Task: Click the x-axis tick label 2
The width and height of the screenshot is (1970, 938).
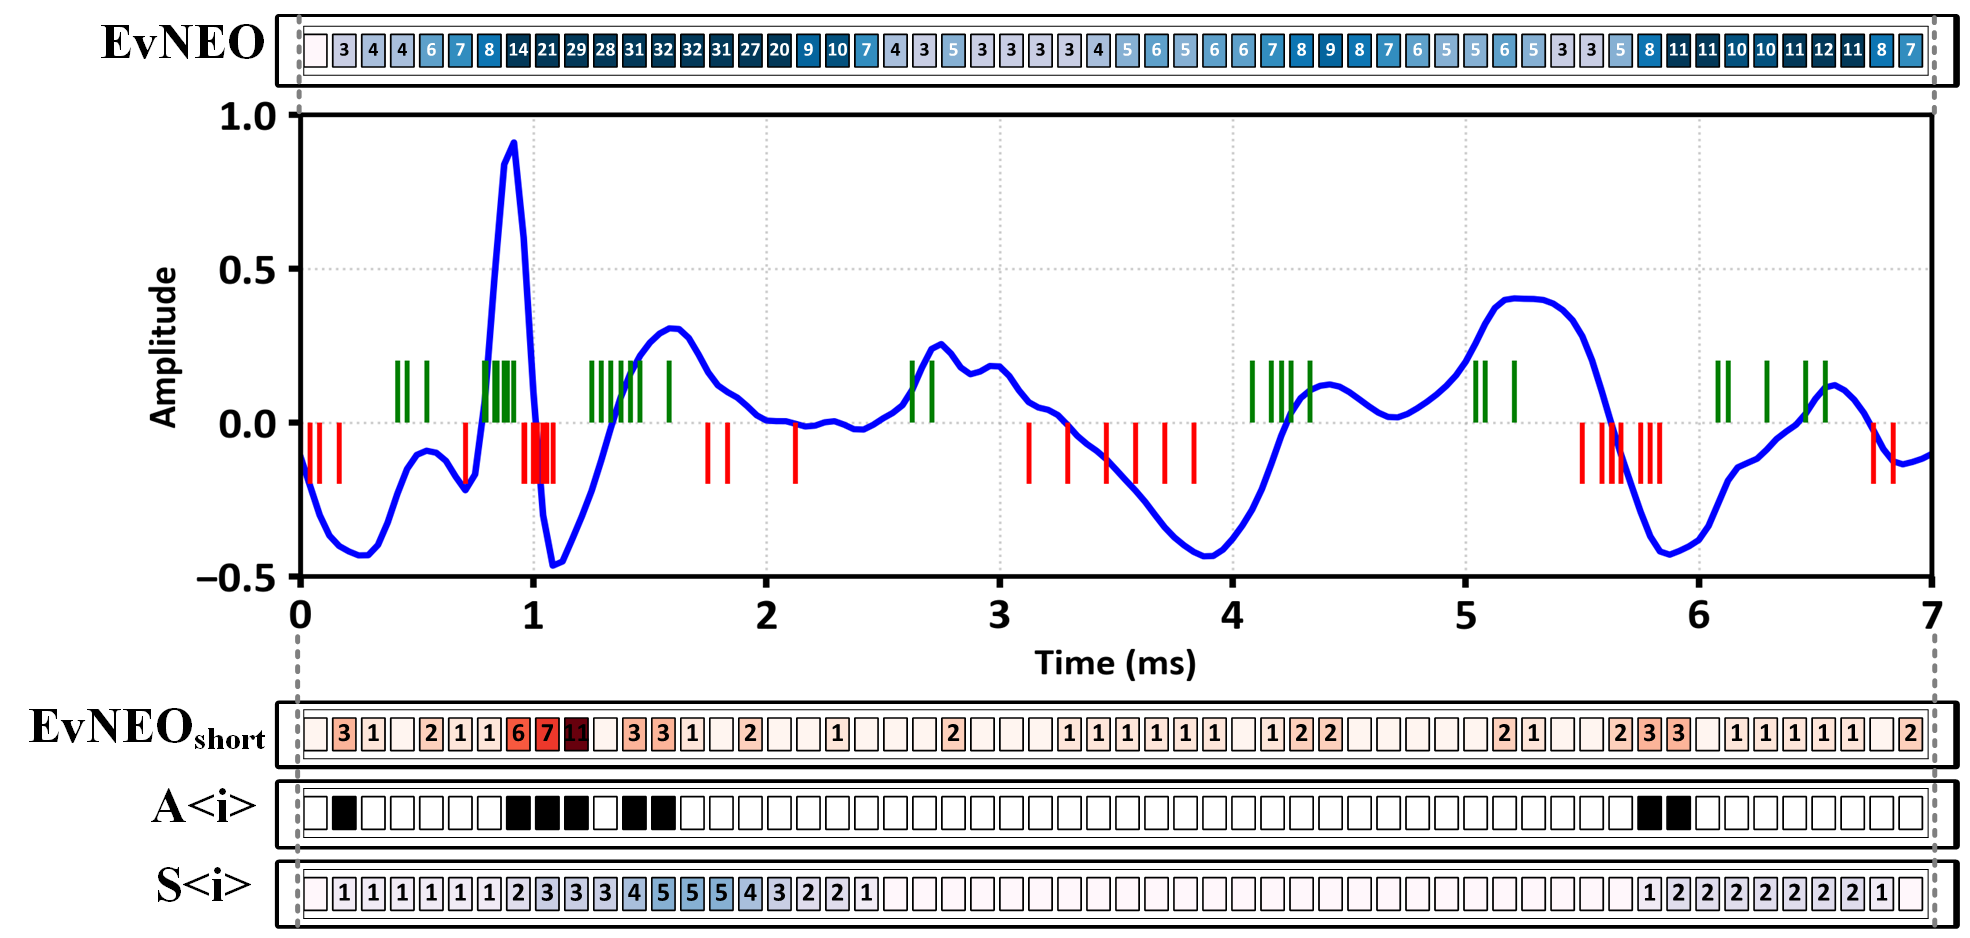Action: [x=766, y=616]
